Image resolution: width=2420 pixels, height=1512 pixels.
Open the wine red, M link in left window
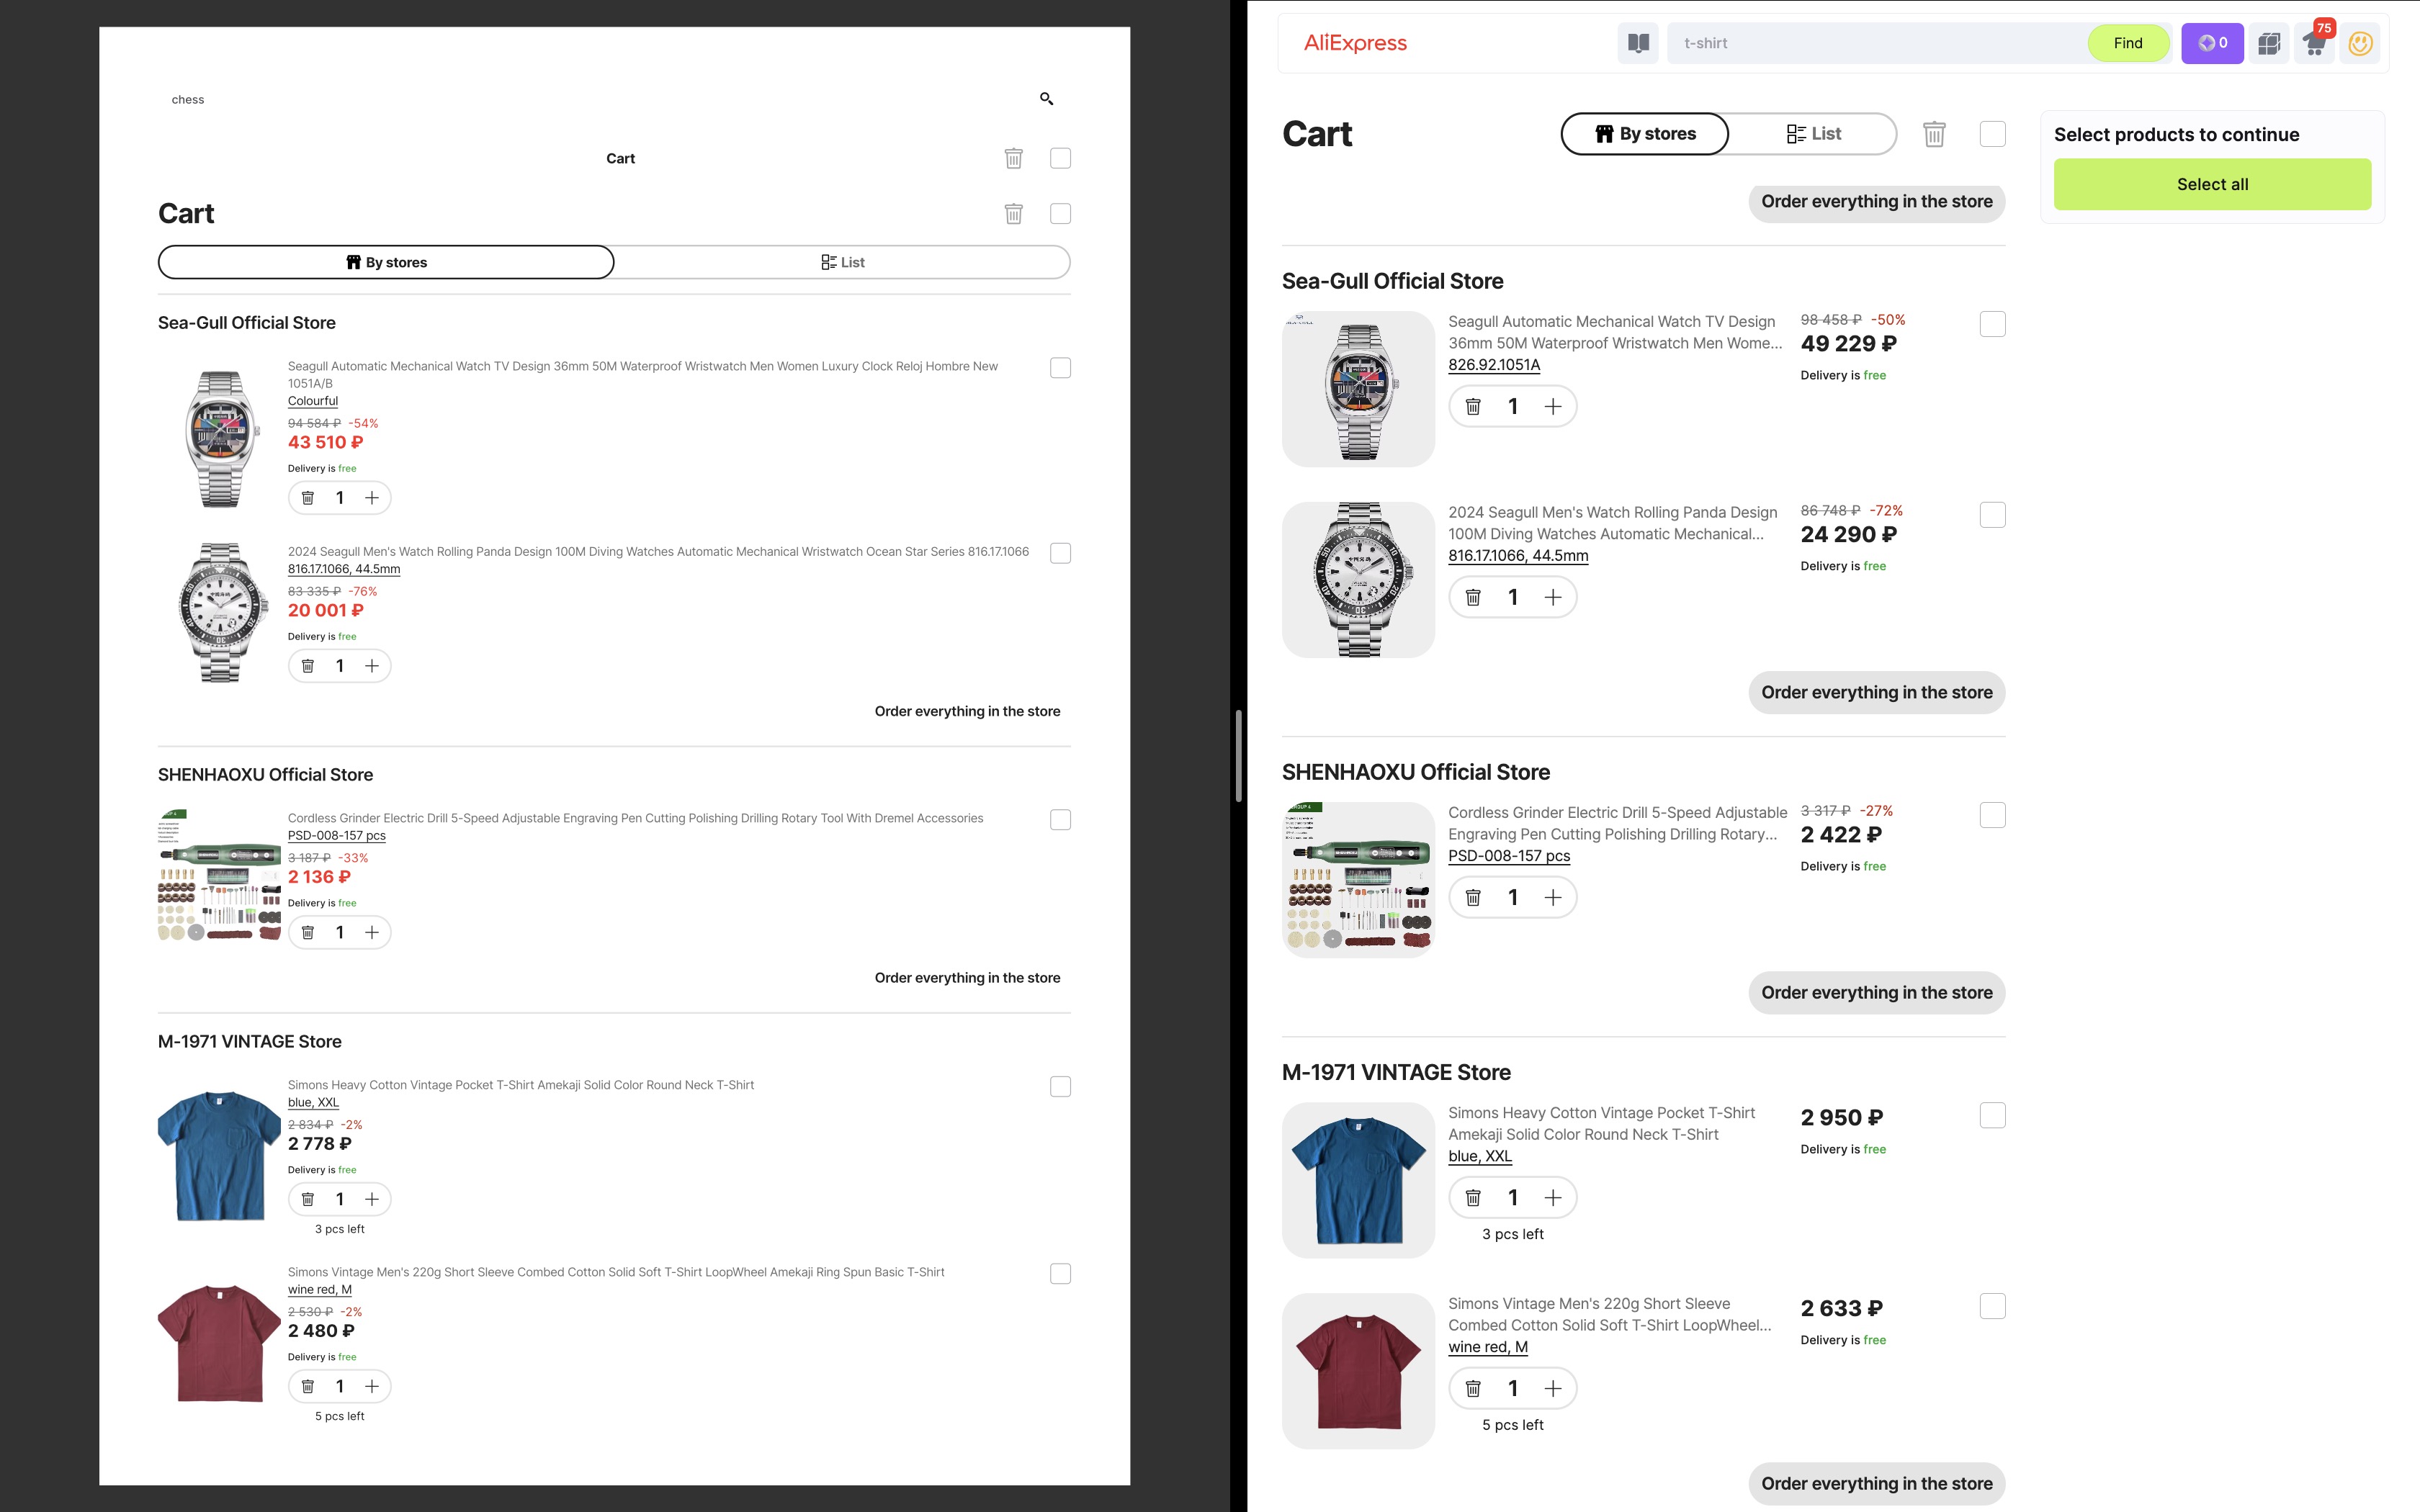click(320, 1290)
